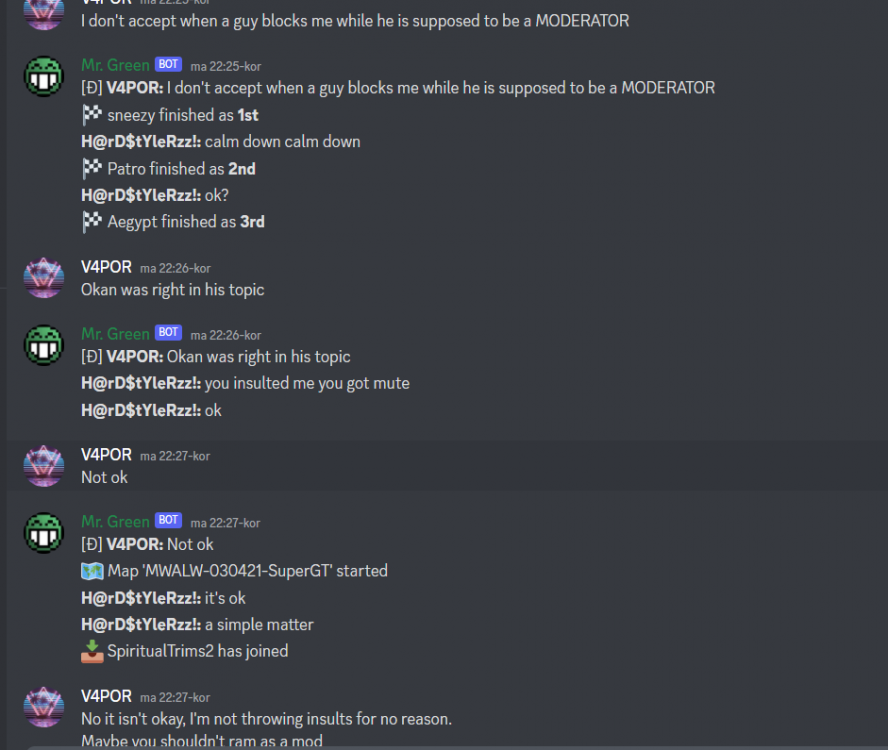Click the map emoji before 'MWALW-030421-SuperGT'
This screenshot has width=888, height=750.
coord(92,571)
